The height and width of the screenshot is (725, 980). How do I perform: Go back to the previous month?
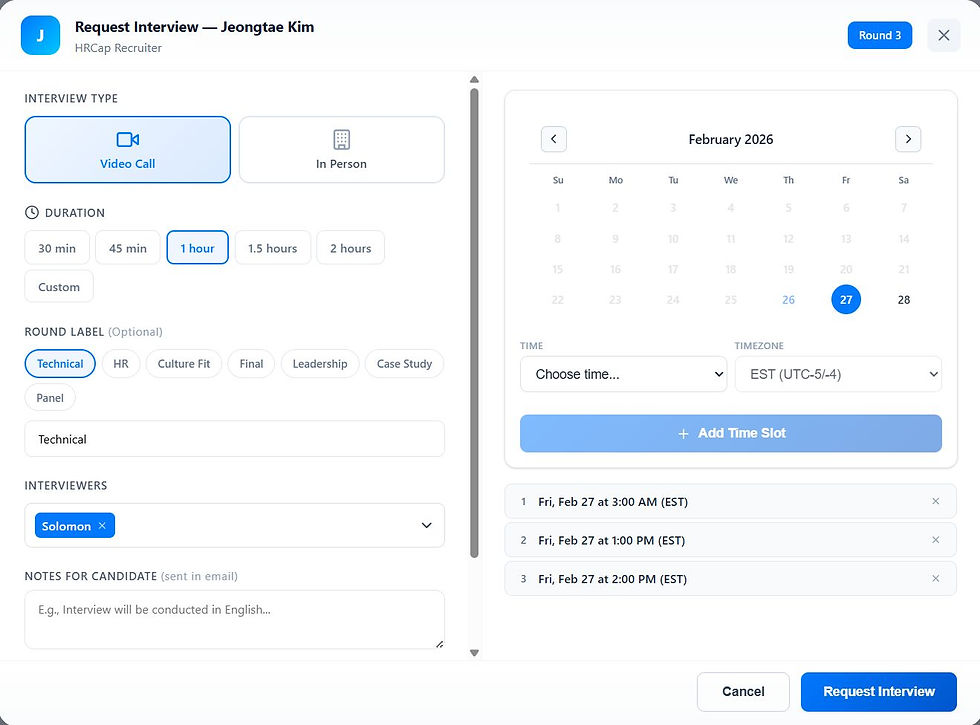554,139
